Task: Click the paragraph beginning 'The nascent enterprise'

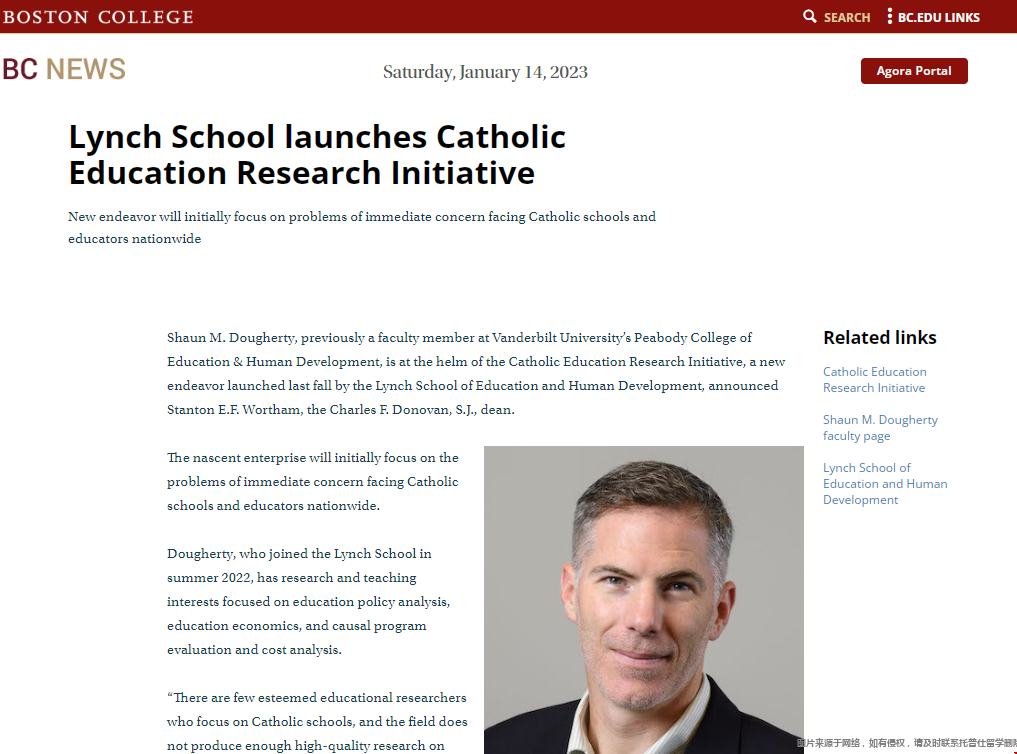Action: click(x=313, y=482)
